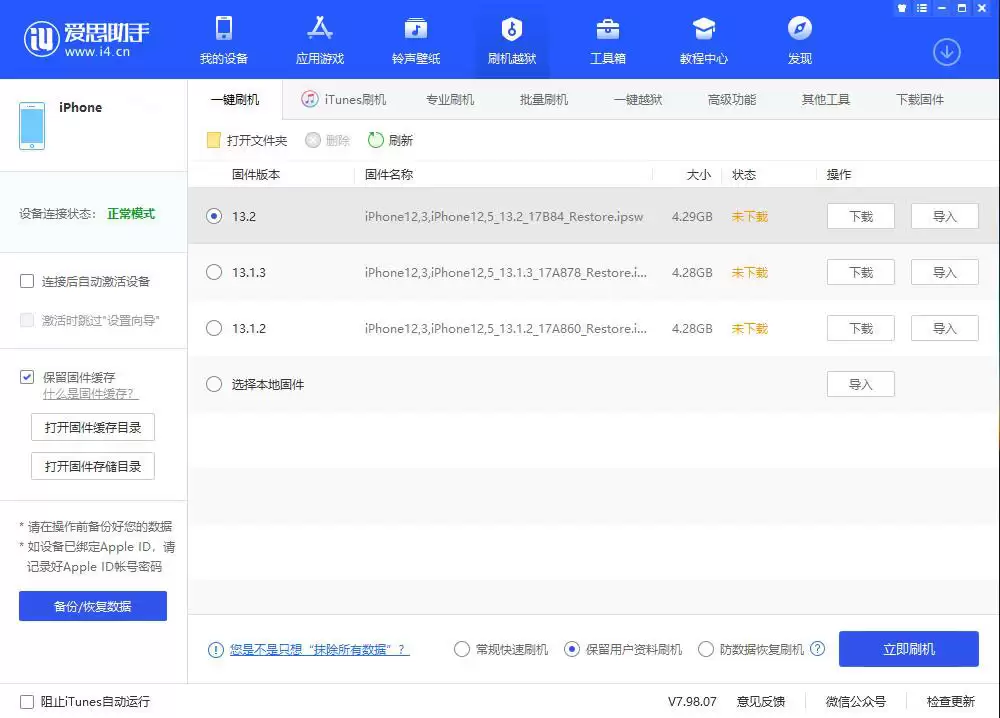Viewport: 1000px width, 718px height.
Task: Go to the 应用游戏 section
Action: (320, 41)
